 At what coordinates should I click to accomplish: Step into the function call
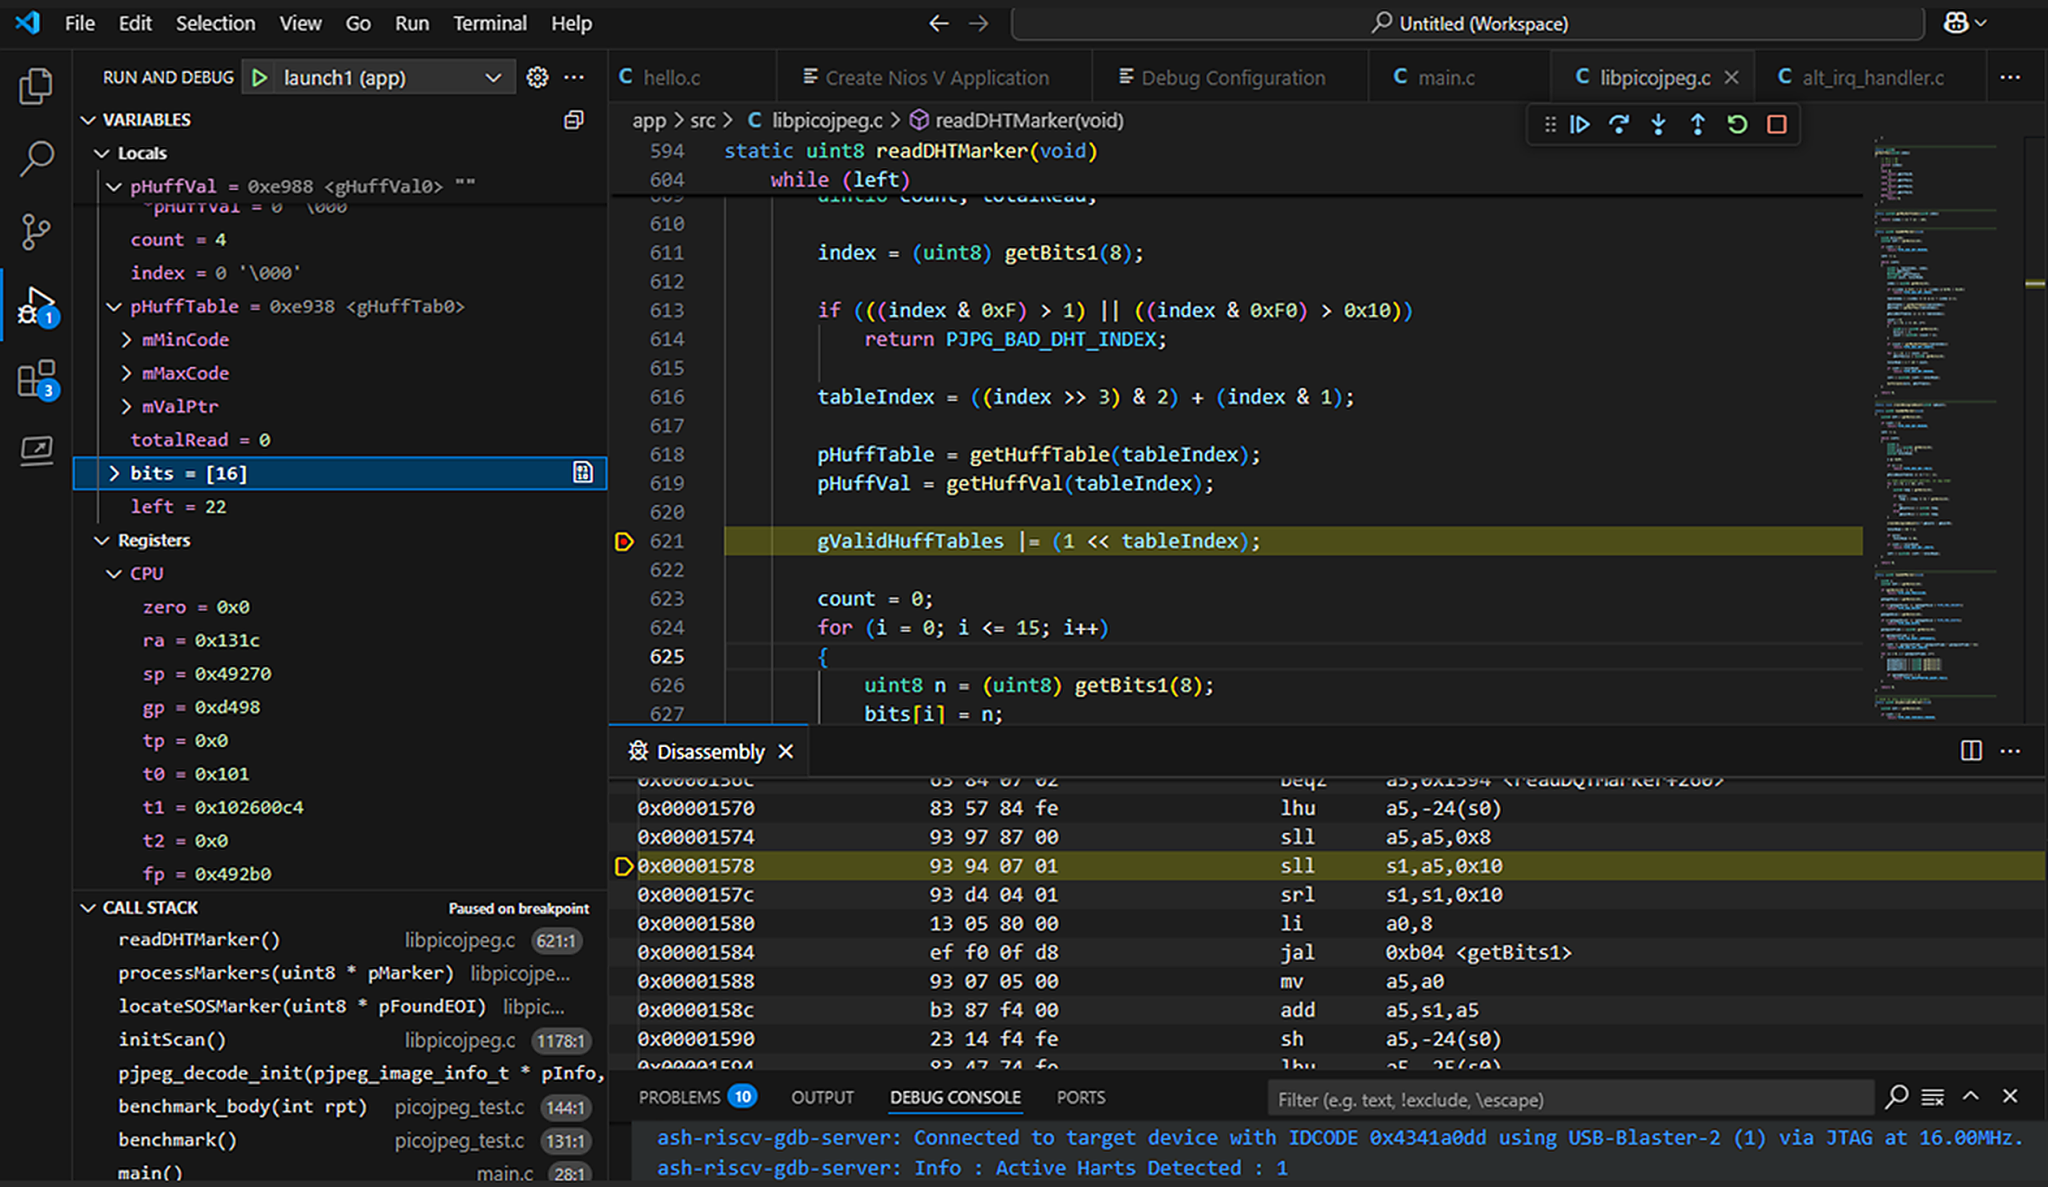(1658, 125)
